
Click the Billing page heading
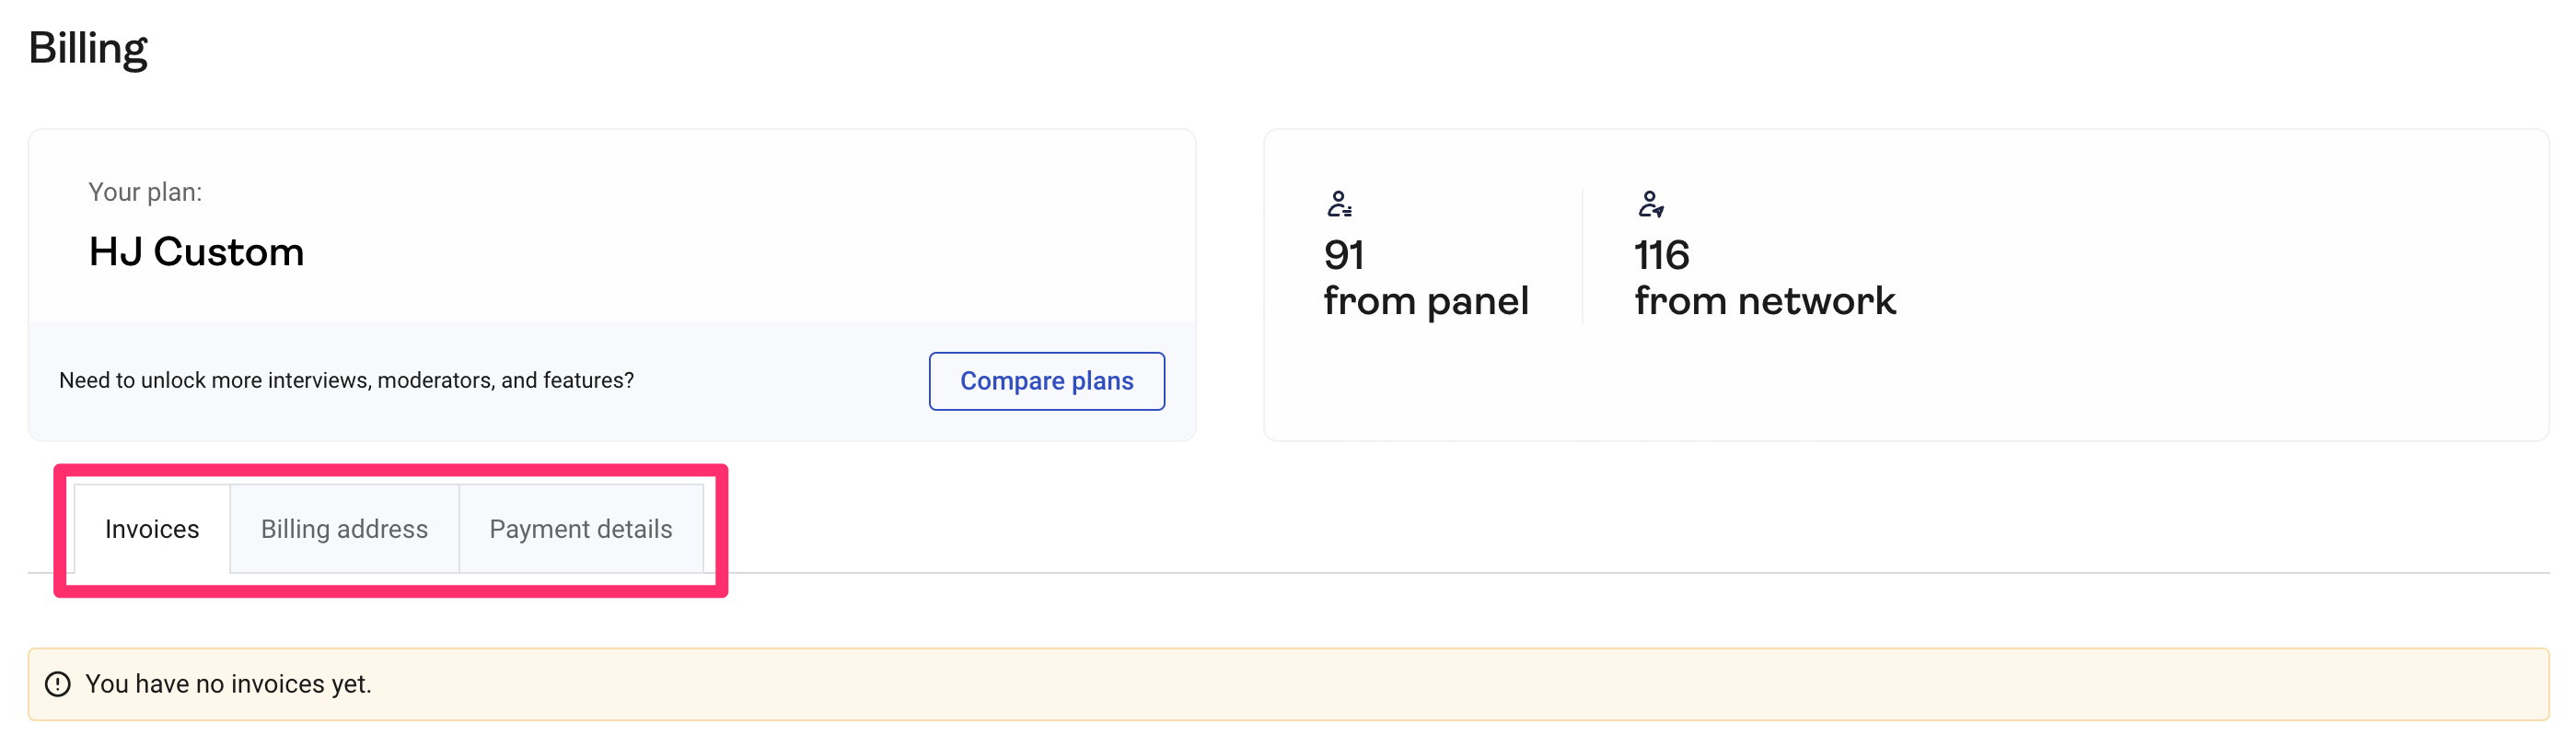coord(90,47)
